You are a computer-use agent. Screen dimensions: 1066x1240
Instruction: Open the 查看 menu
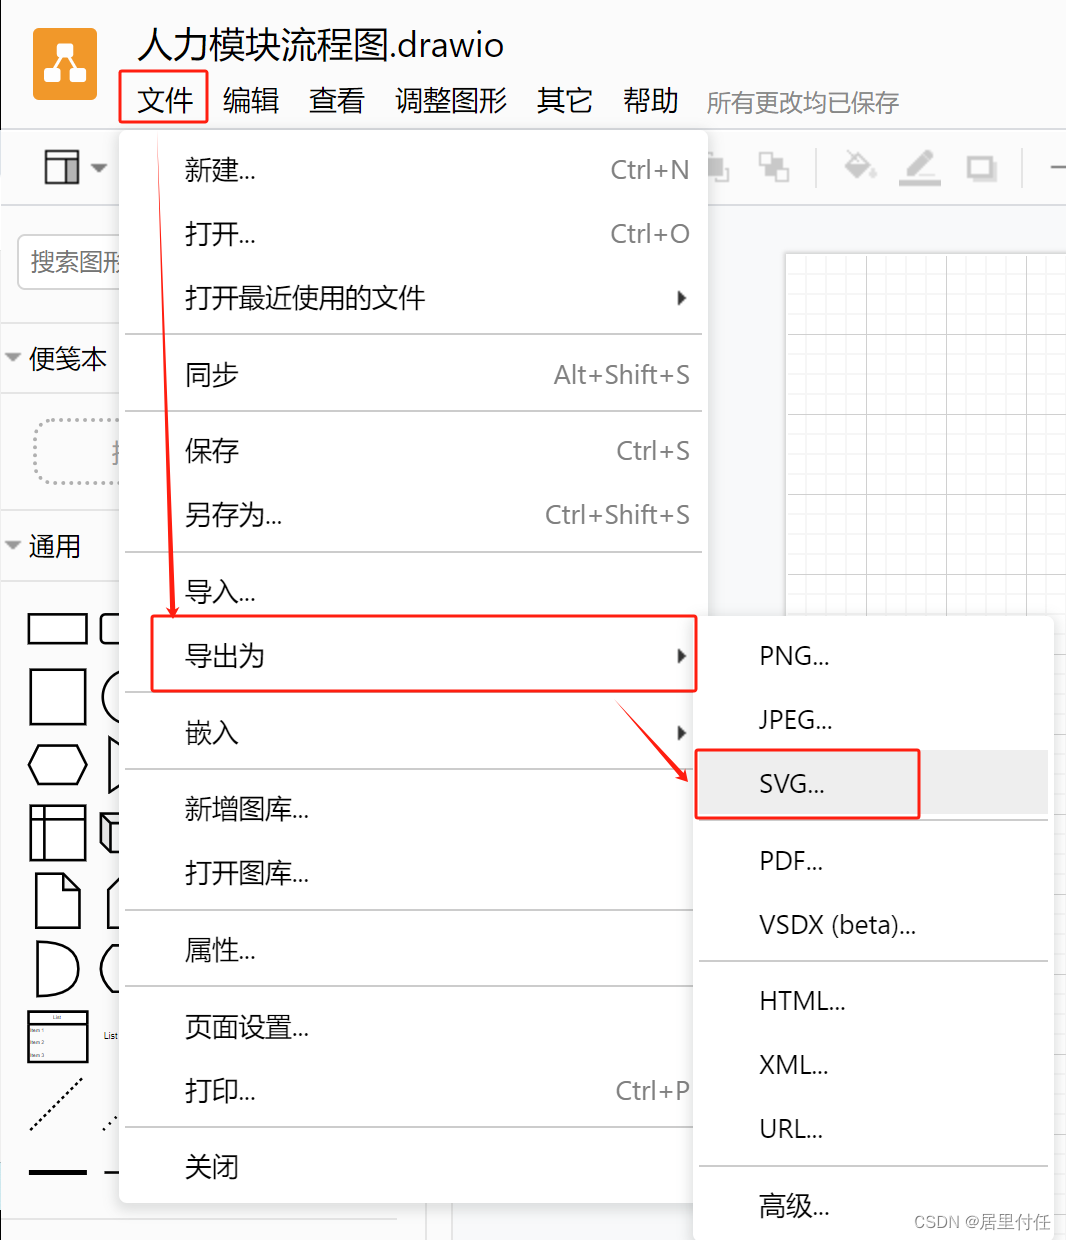tap(337, 100)
